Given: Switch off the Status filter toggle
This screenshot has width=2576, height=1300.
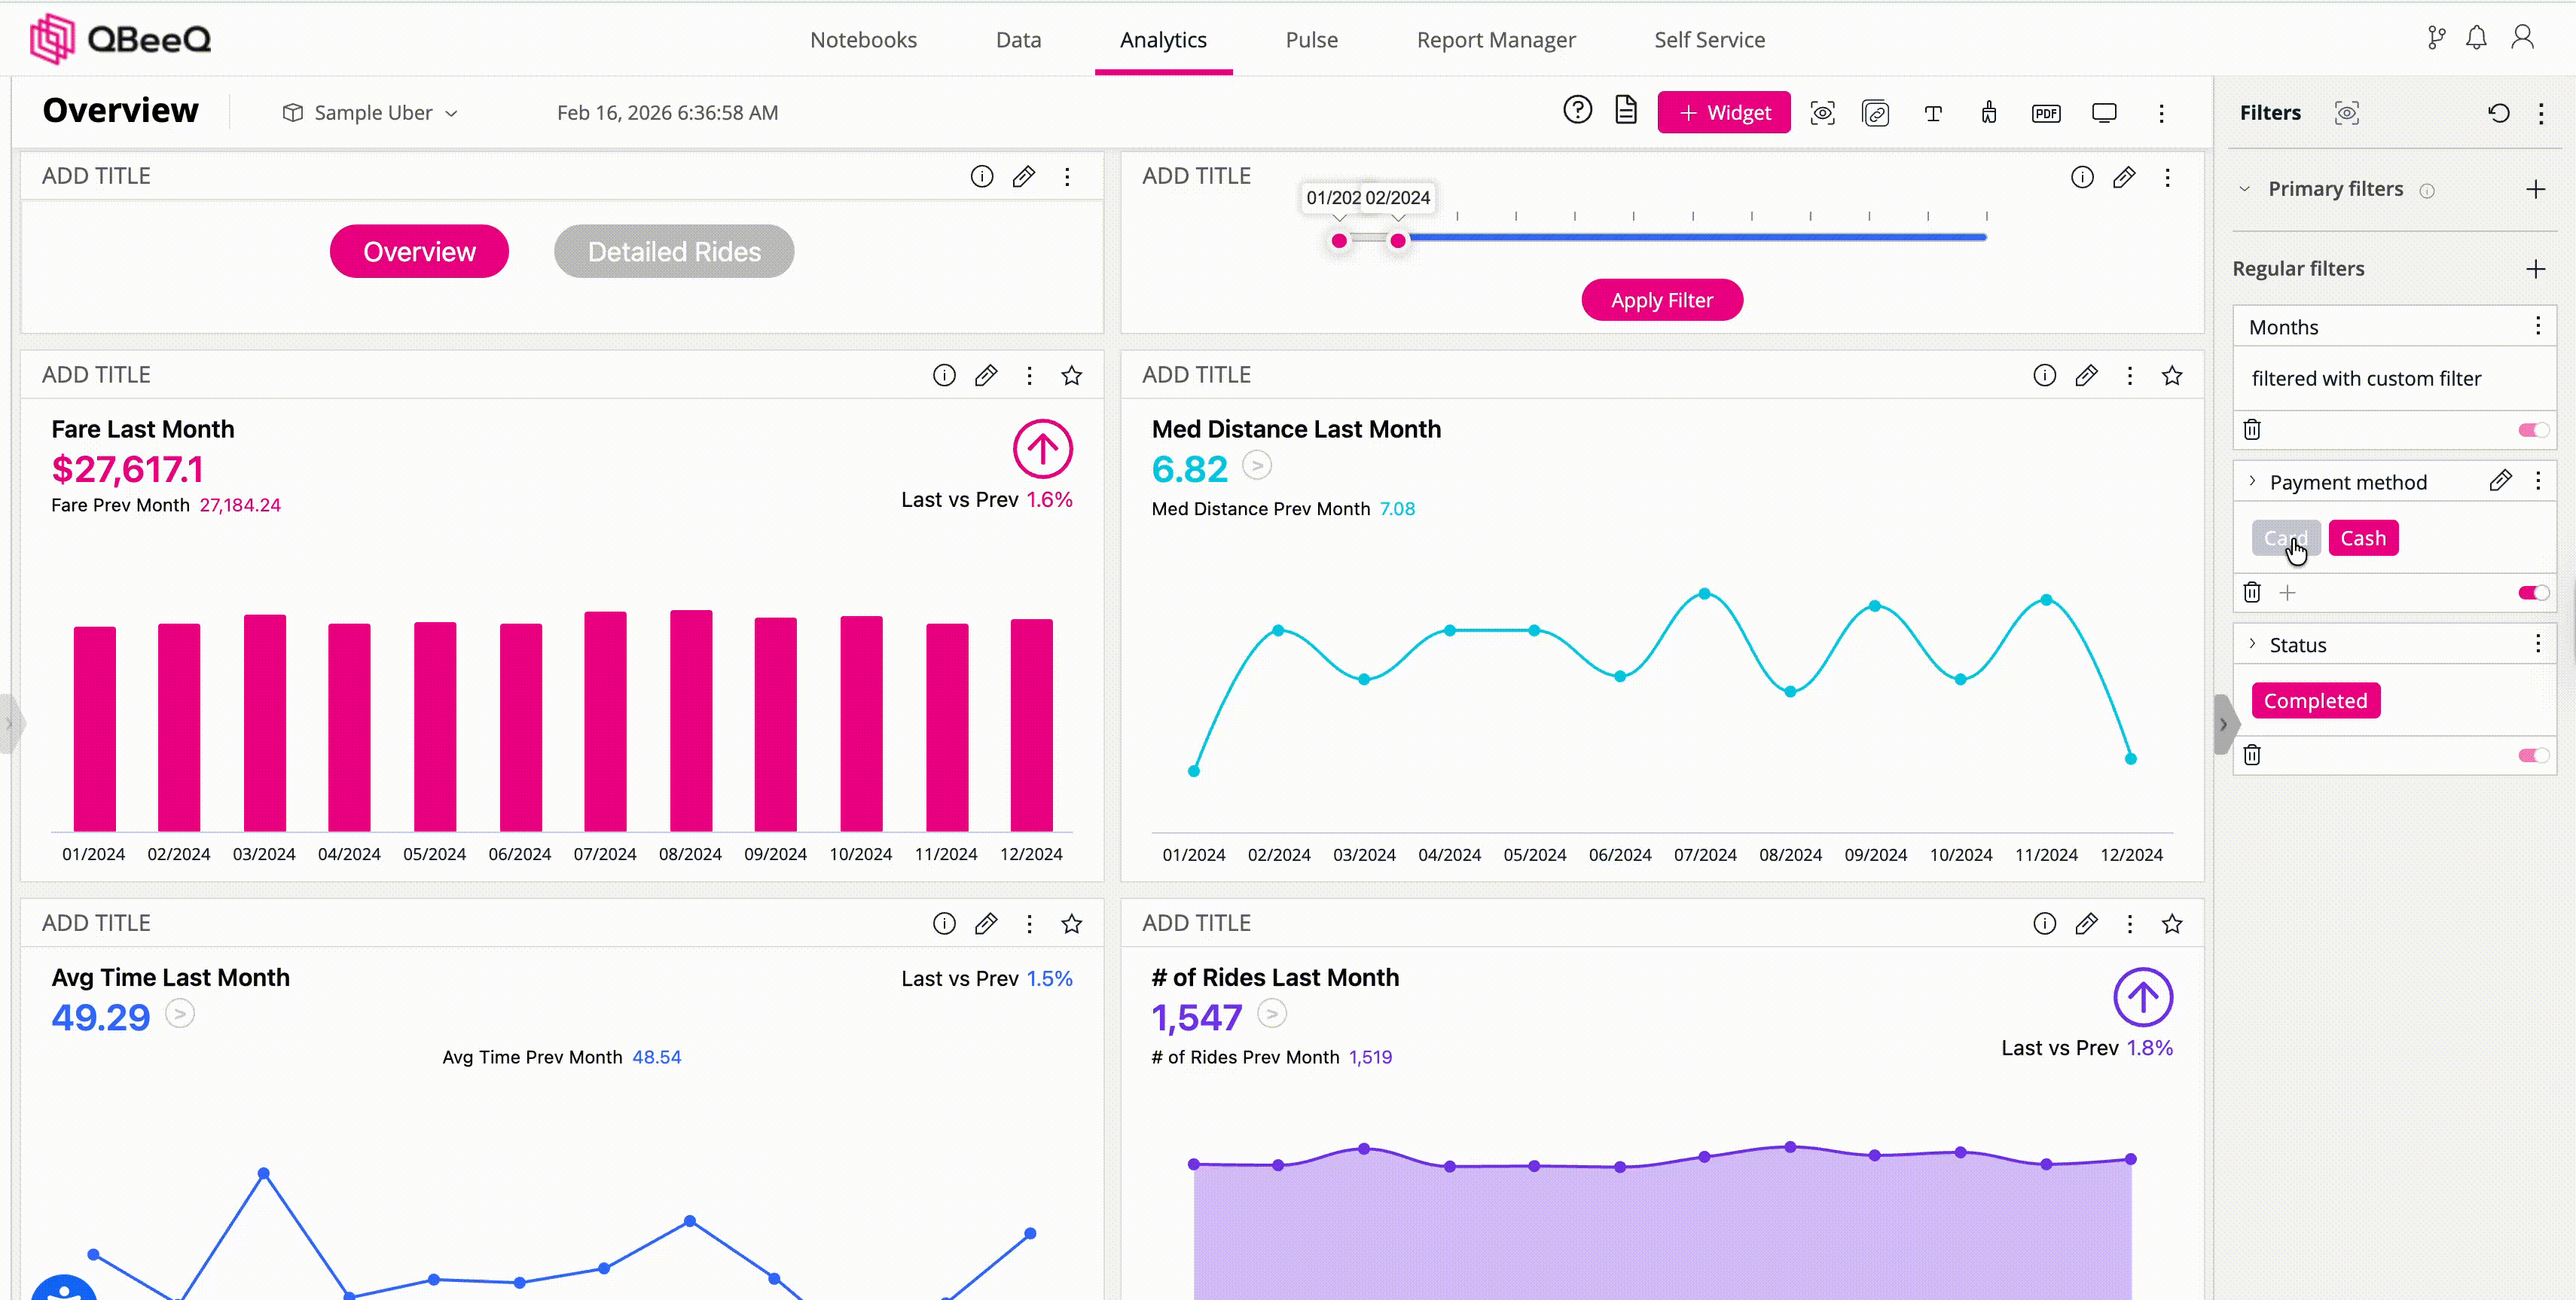Looking at the screenshot, I should pyautogui.click(x=2532, y=755).
